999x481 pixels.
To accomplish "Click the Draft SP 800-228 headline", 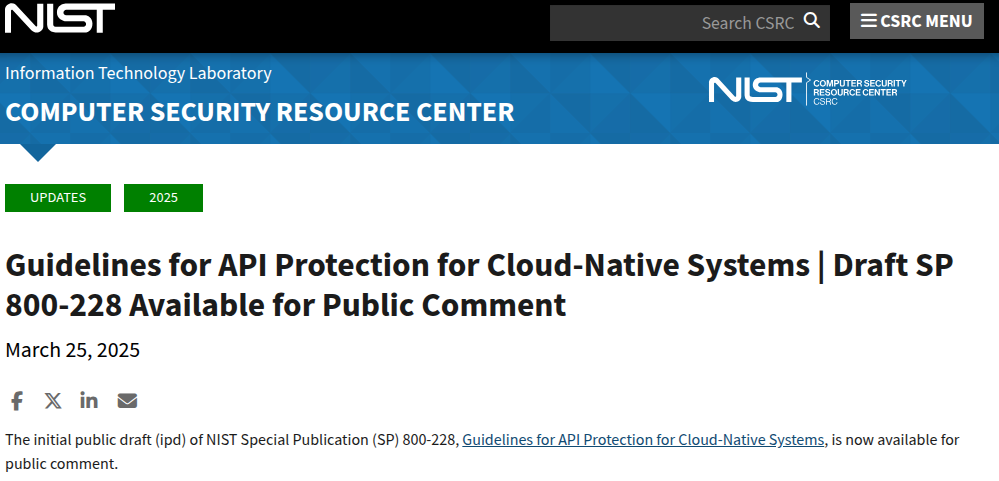I will click(x=479, y=285).
